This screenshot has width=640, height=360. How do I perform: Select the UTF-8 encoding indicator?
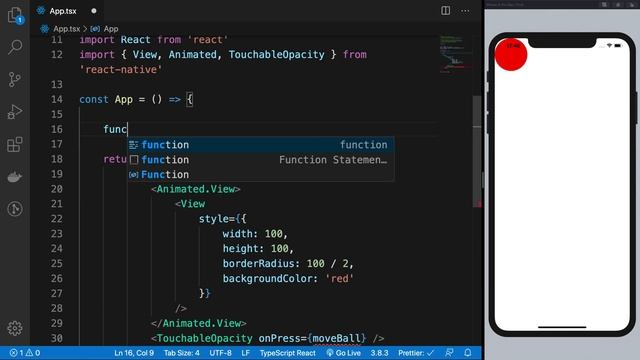click(220, 353)
